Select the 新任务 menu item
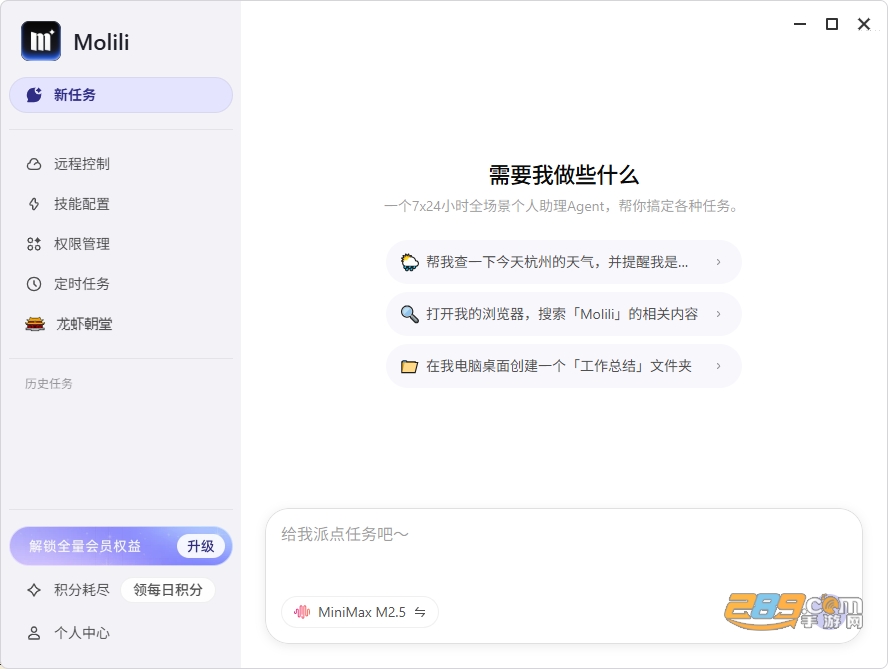Screen dimensions: 888x669 [121, 95]
